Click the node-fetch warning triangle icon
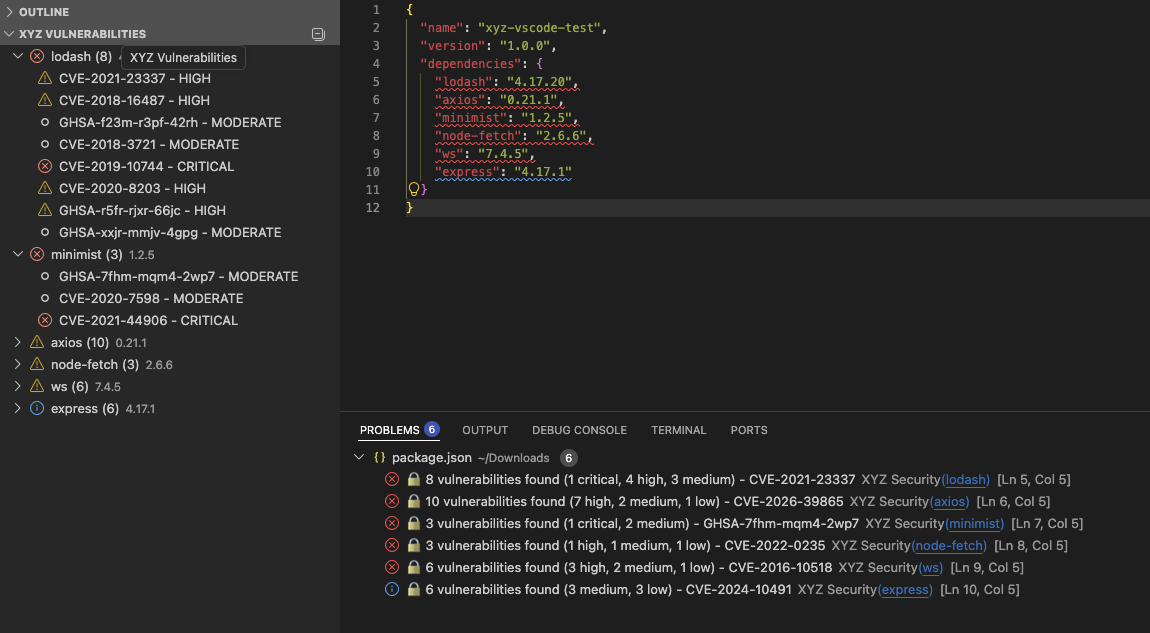This screenshot has height=633, width=1150. point(37,365)
